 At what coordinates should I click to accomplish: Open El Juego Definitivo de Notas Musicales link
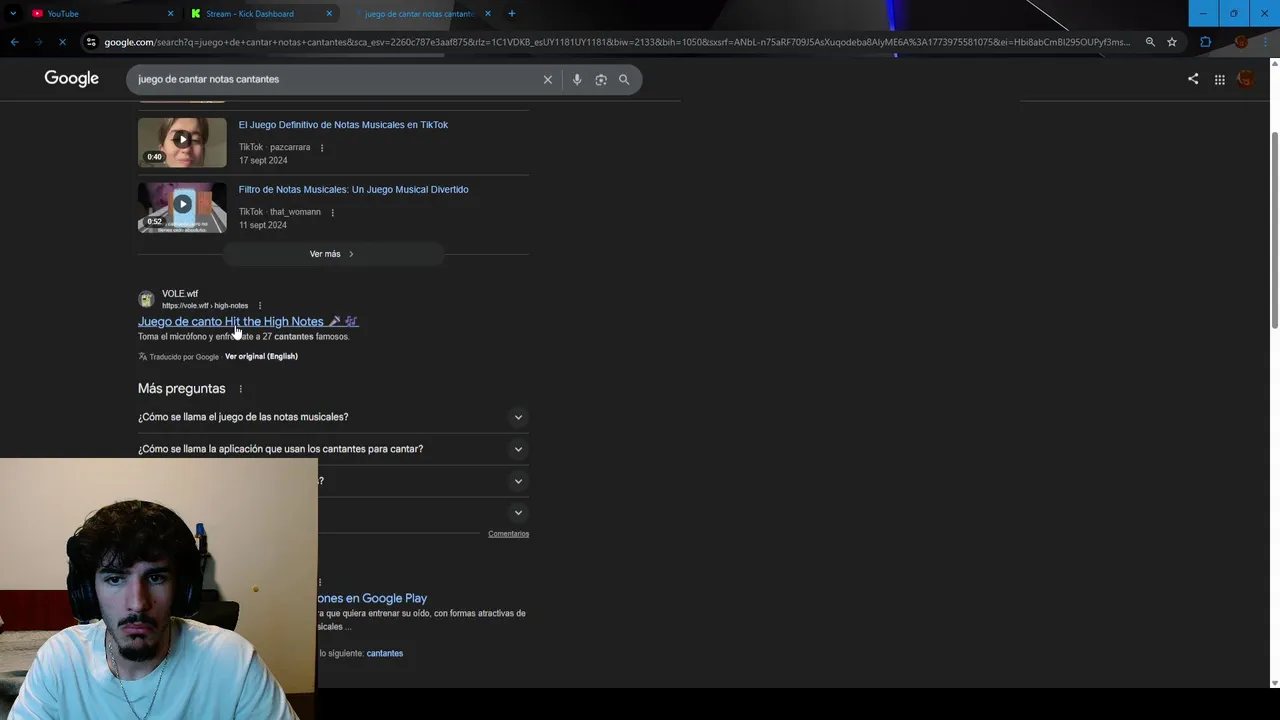click(343, 125)
